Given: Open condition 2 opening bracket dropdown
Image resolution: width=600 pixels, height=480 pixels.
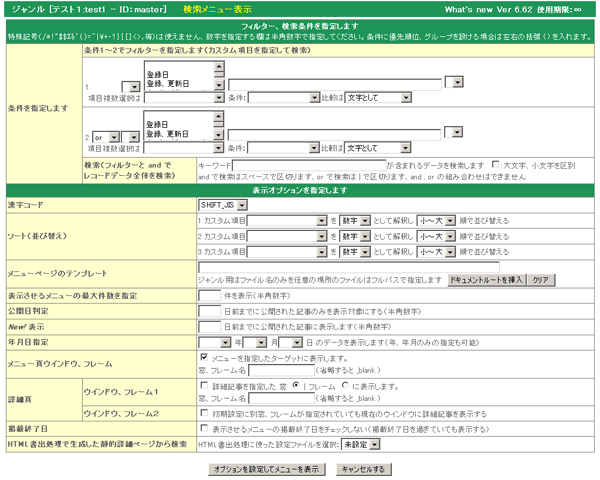Looking at the screenshot, I should [x=130, y=137].
